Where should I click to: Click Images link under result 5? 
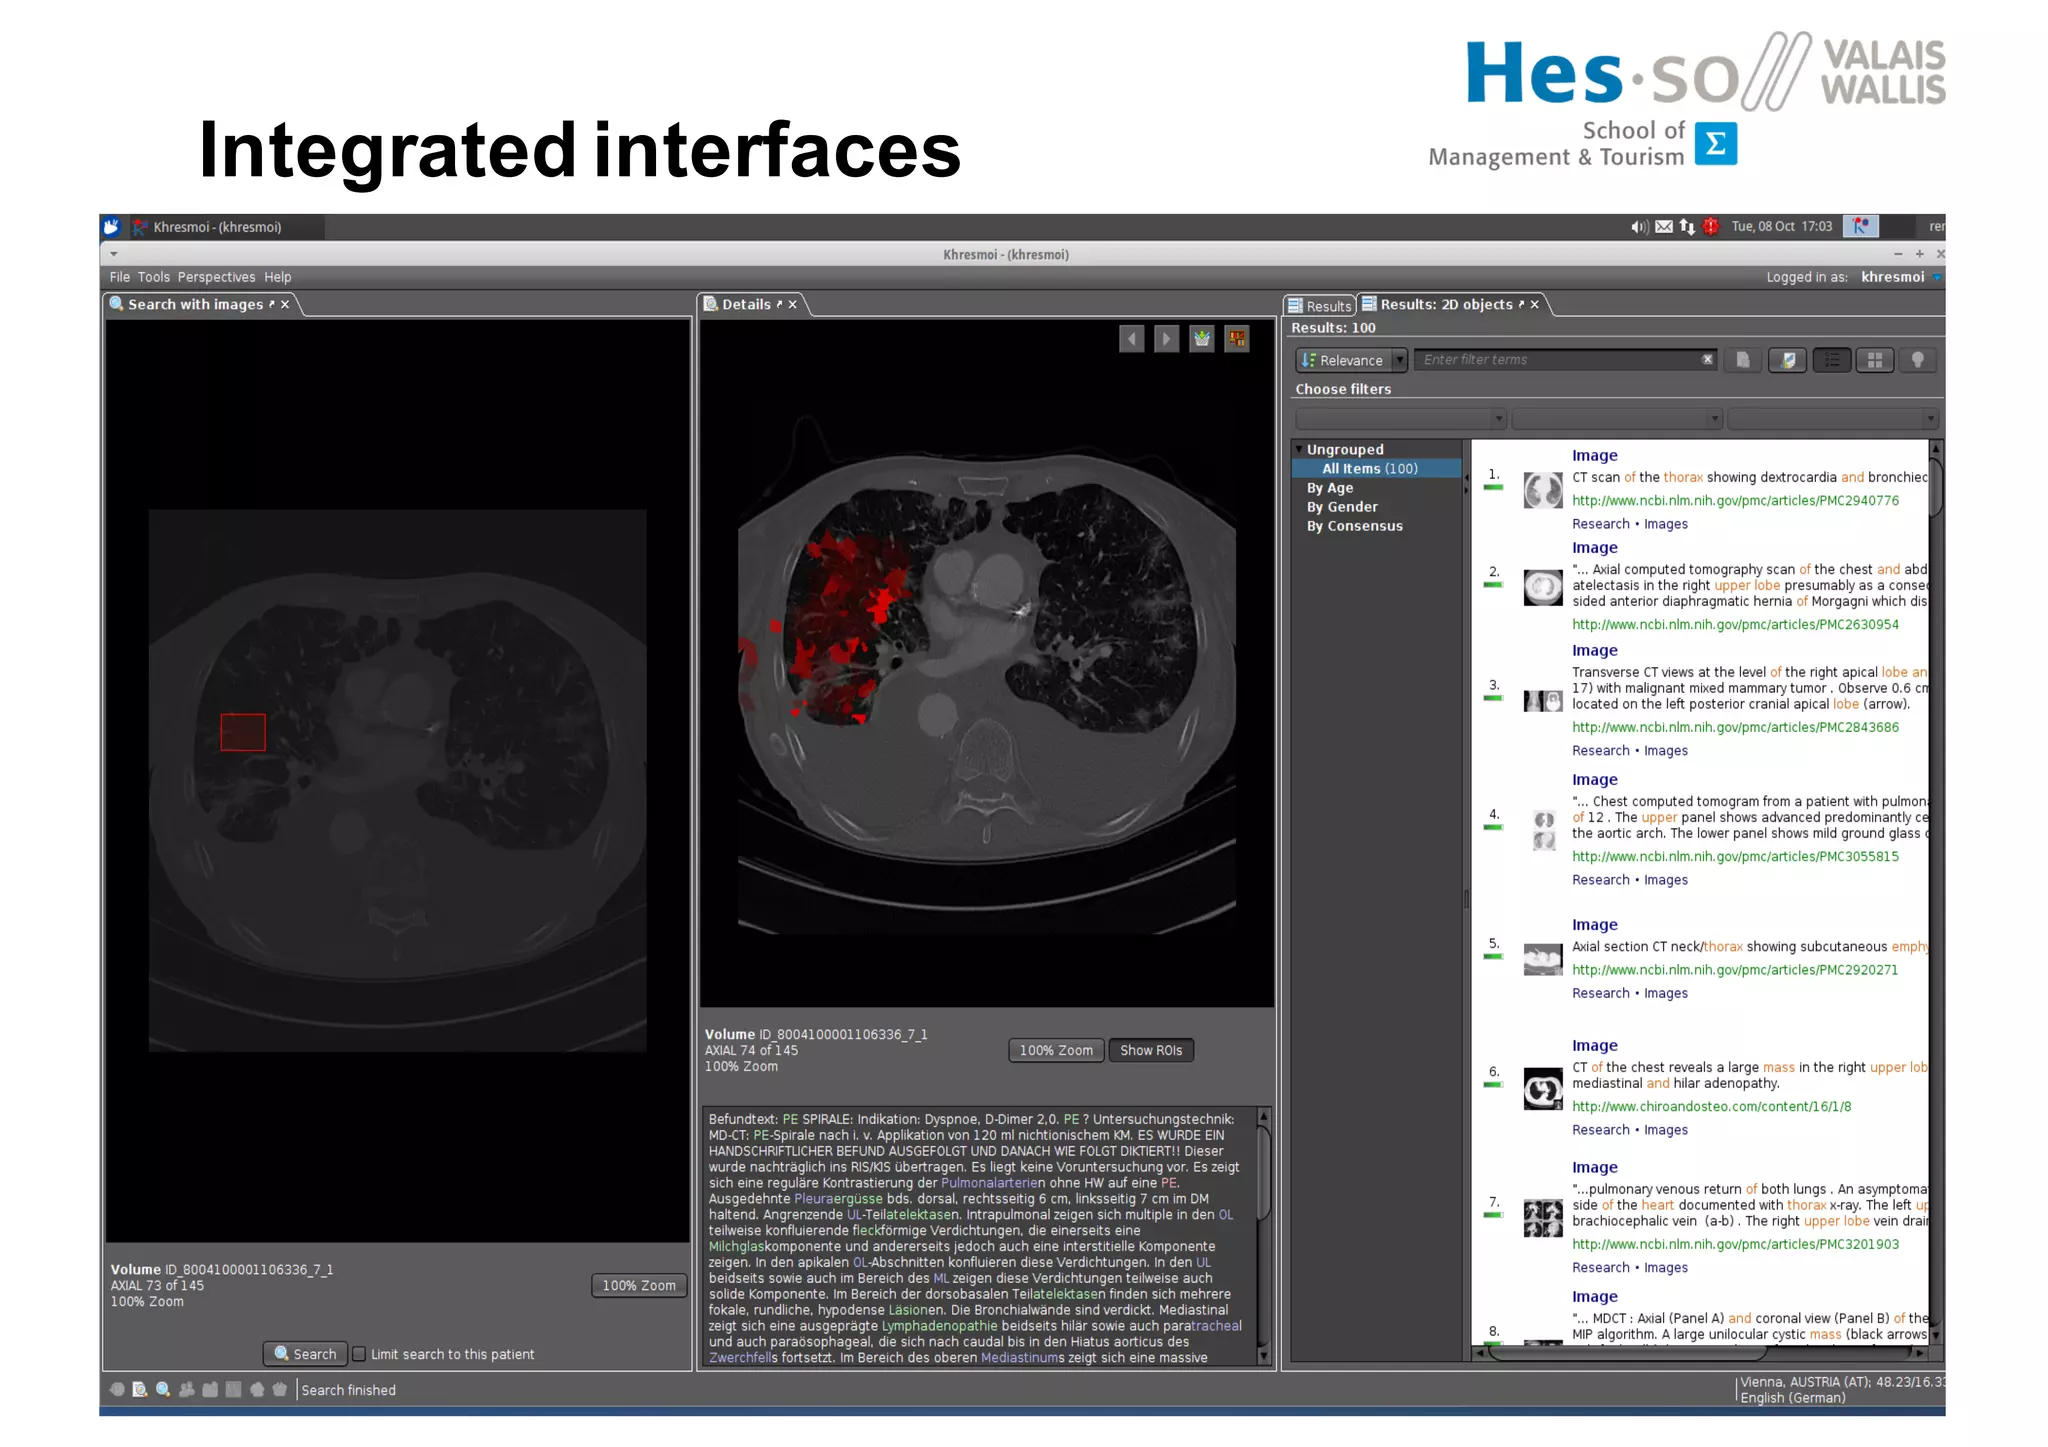1665,993
